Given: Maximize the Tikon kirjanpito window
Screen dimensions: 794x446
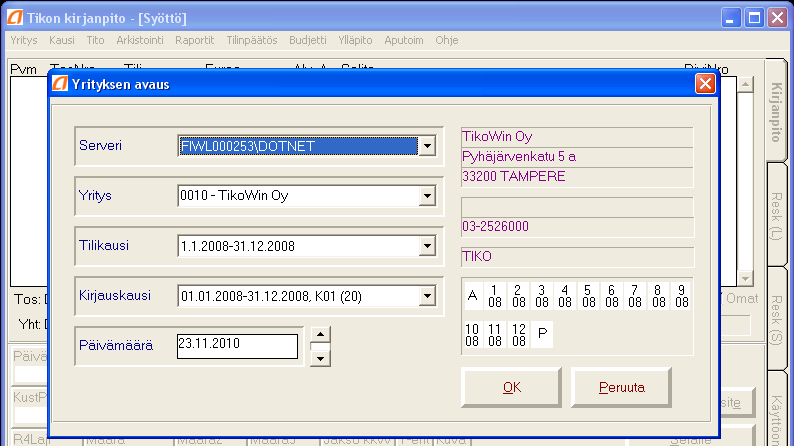Looking at the screenshot, I should (754, 18).
